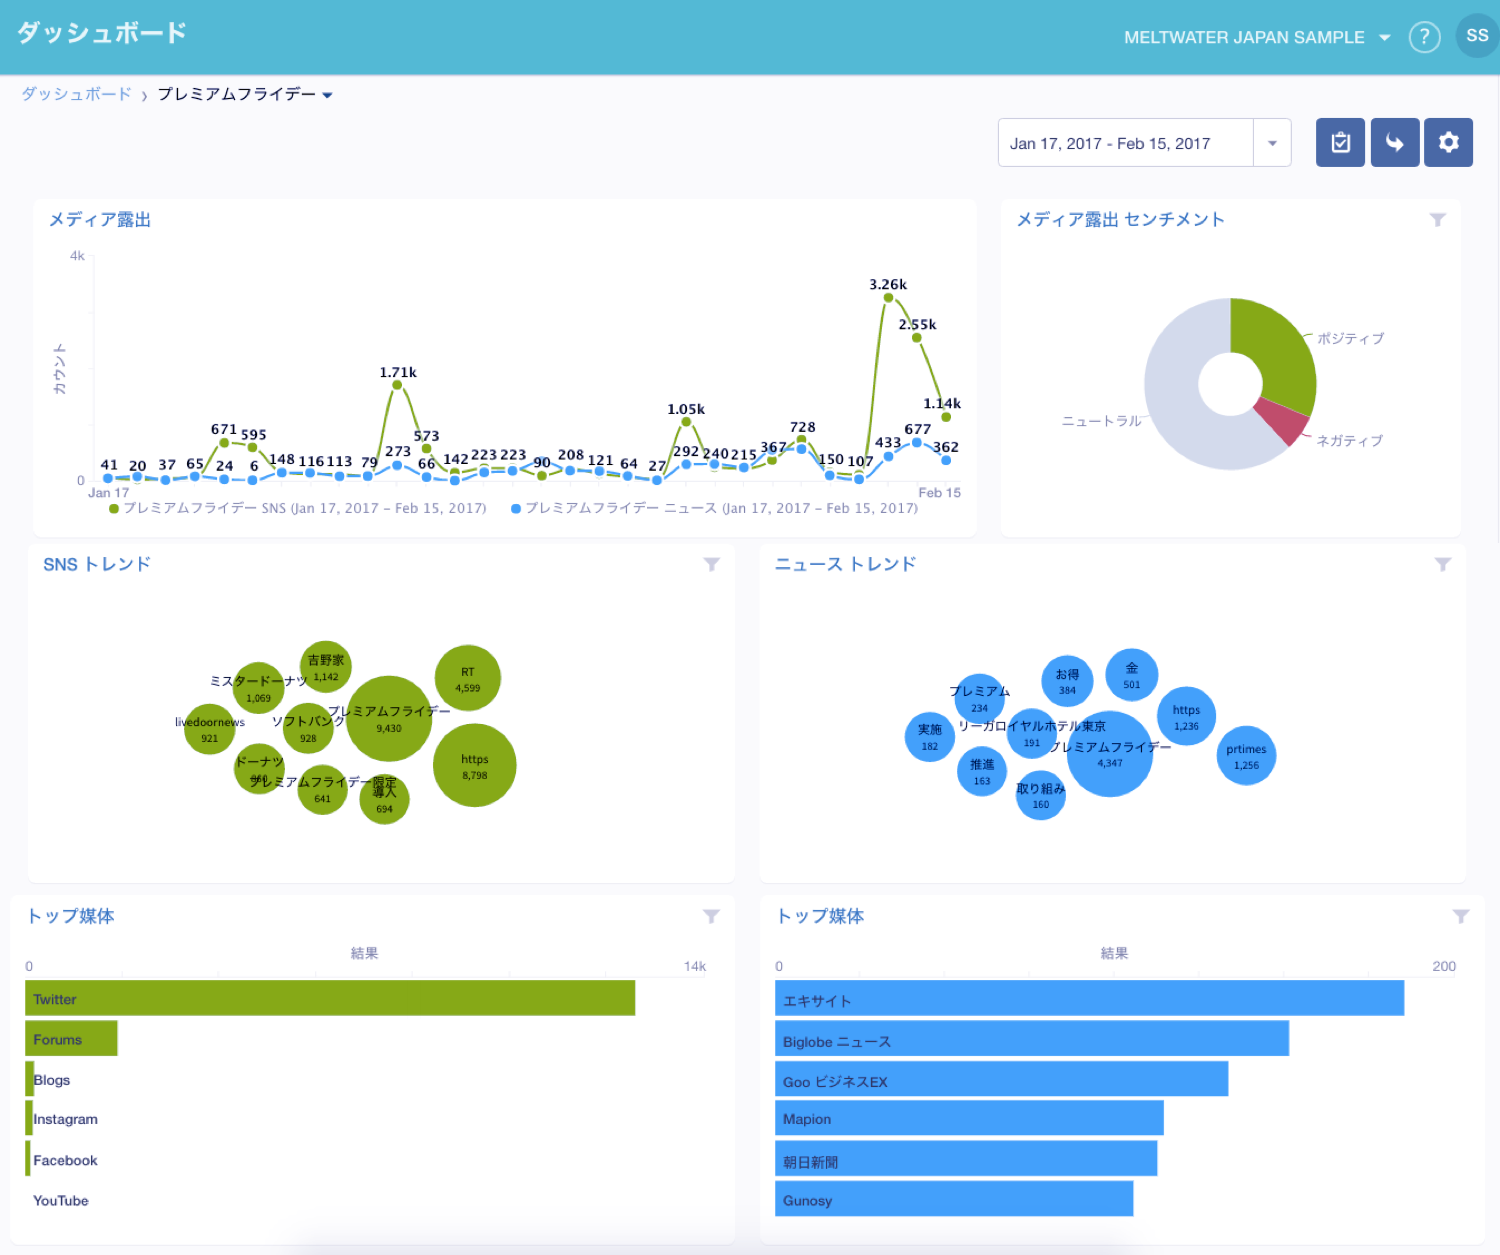The width and height of the screenshot is (1500, 1255).
Task: Click the エキサイト bar
Action: tap(1090, 998)
